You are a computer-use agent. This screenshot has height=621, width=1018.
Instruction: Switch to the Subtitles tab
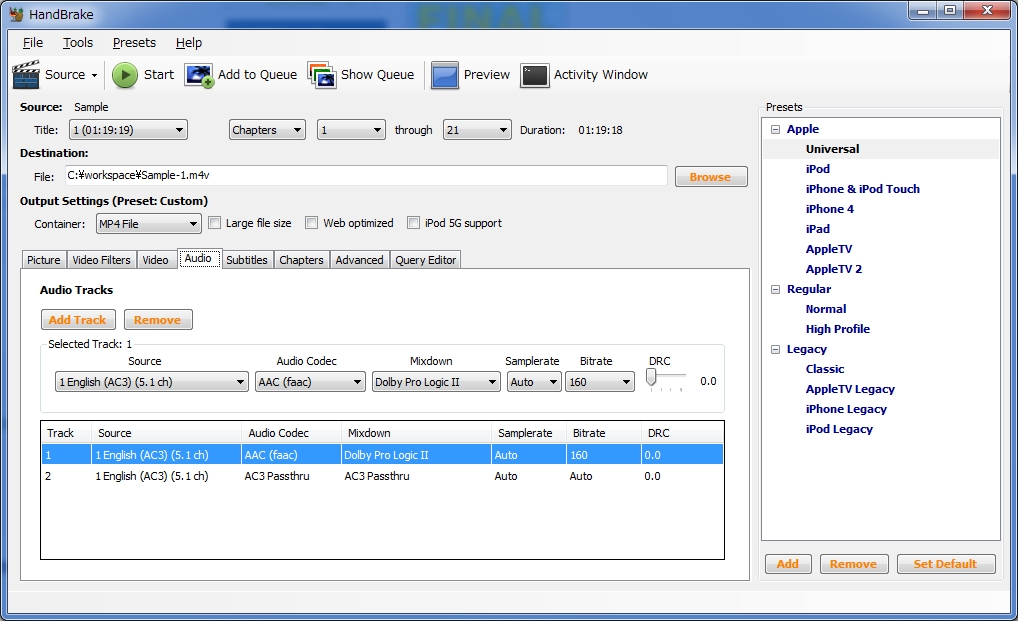tap(247, 260)
